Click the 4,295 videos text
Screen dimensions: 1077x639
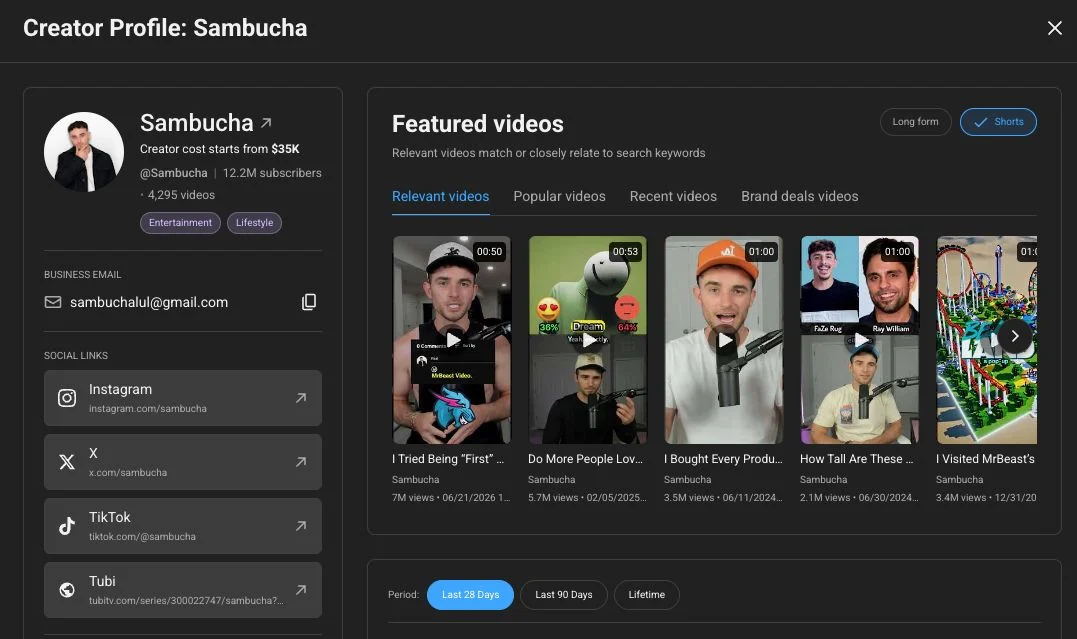tap(181, 195)
